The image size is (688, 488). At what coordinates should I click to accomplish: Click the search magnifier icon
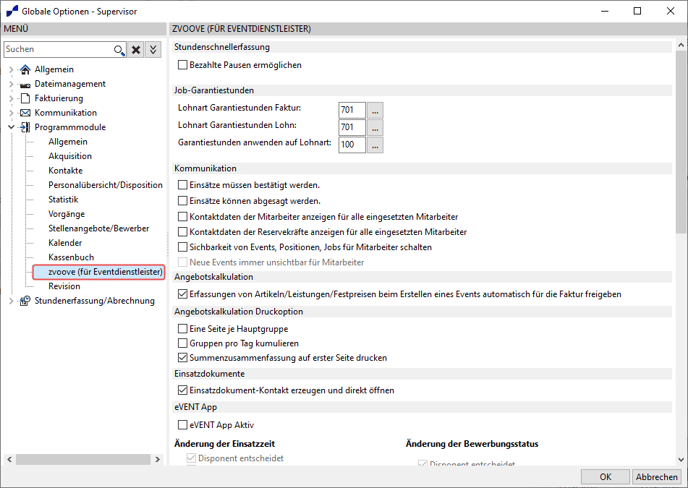[x=119, y=50]
